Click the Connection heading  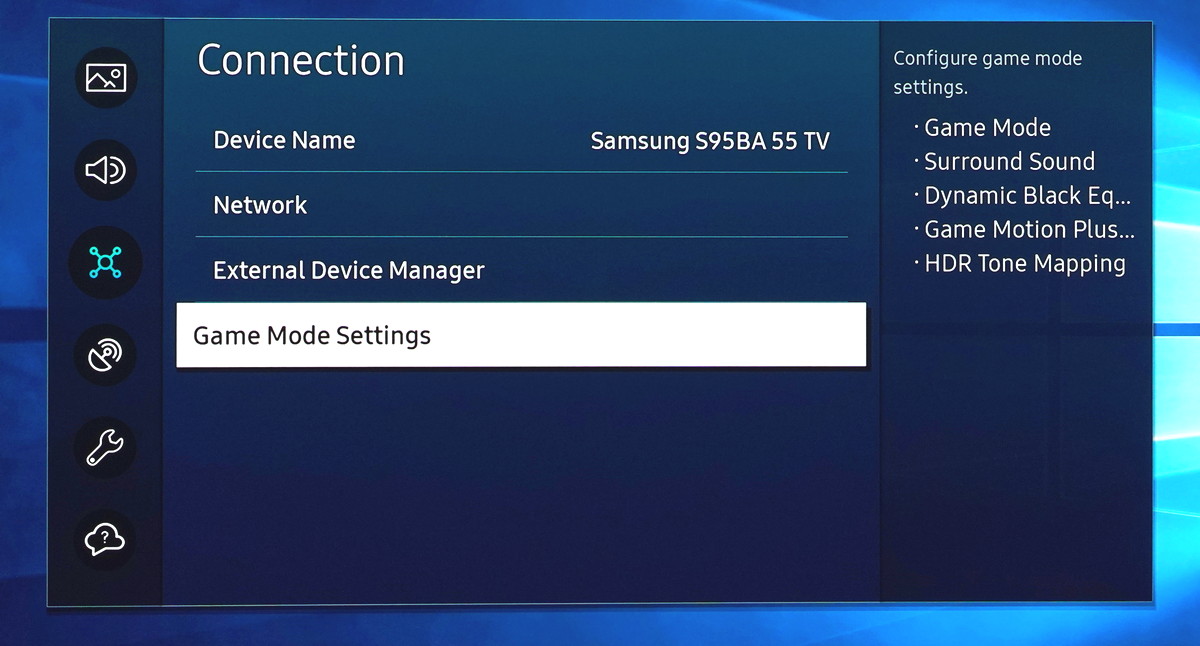tap(301, 61)
